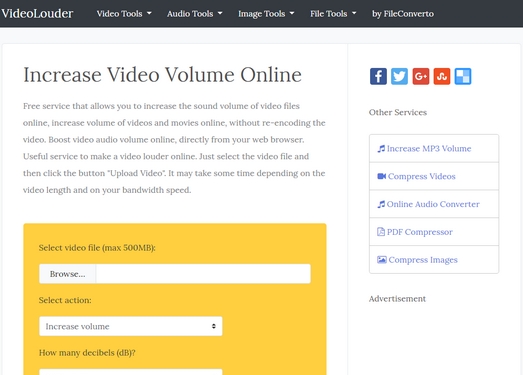Click the Advertisement label
This screenshot has width=523, height=375.
(397, 299)
